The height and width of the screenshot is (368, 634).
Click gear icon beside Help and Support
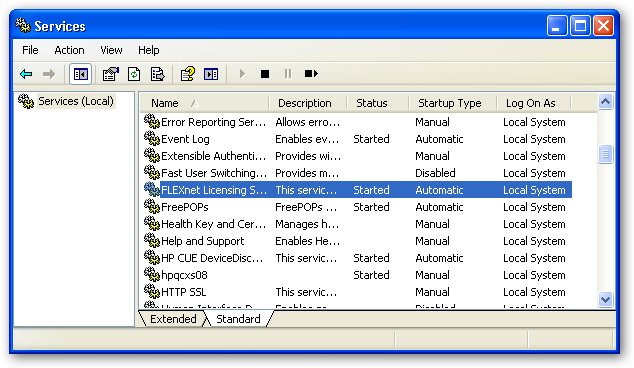pyautogui.click(x=152, y=241)
